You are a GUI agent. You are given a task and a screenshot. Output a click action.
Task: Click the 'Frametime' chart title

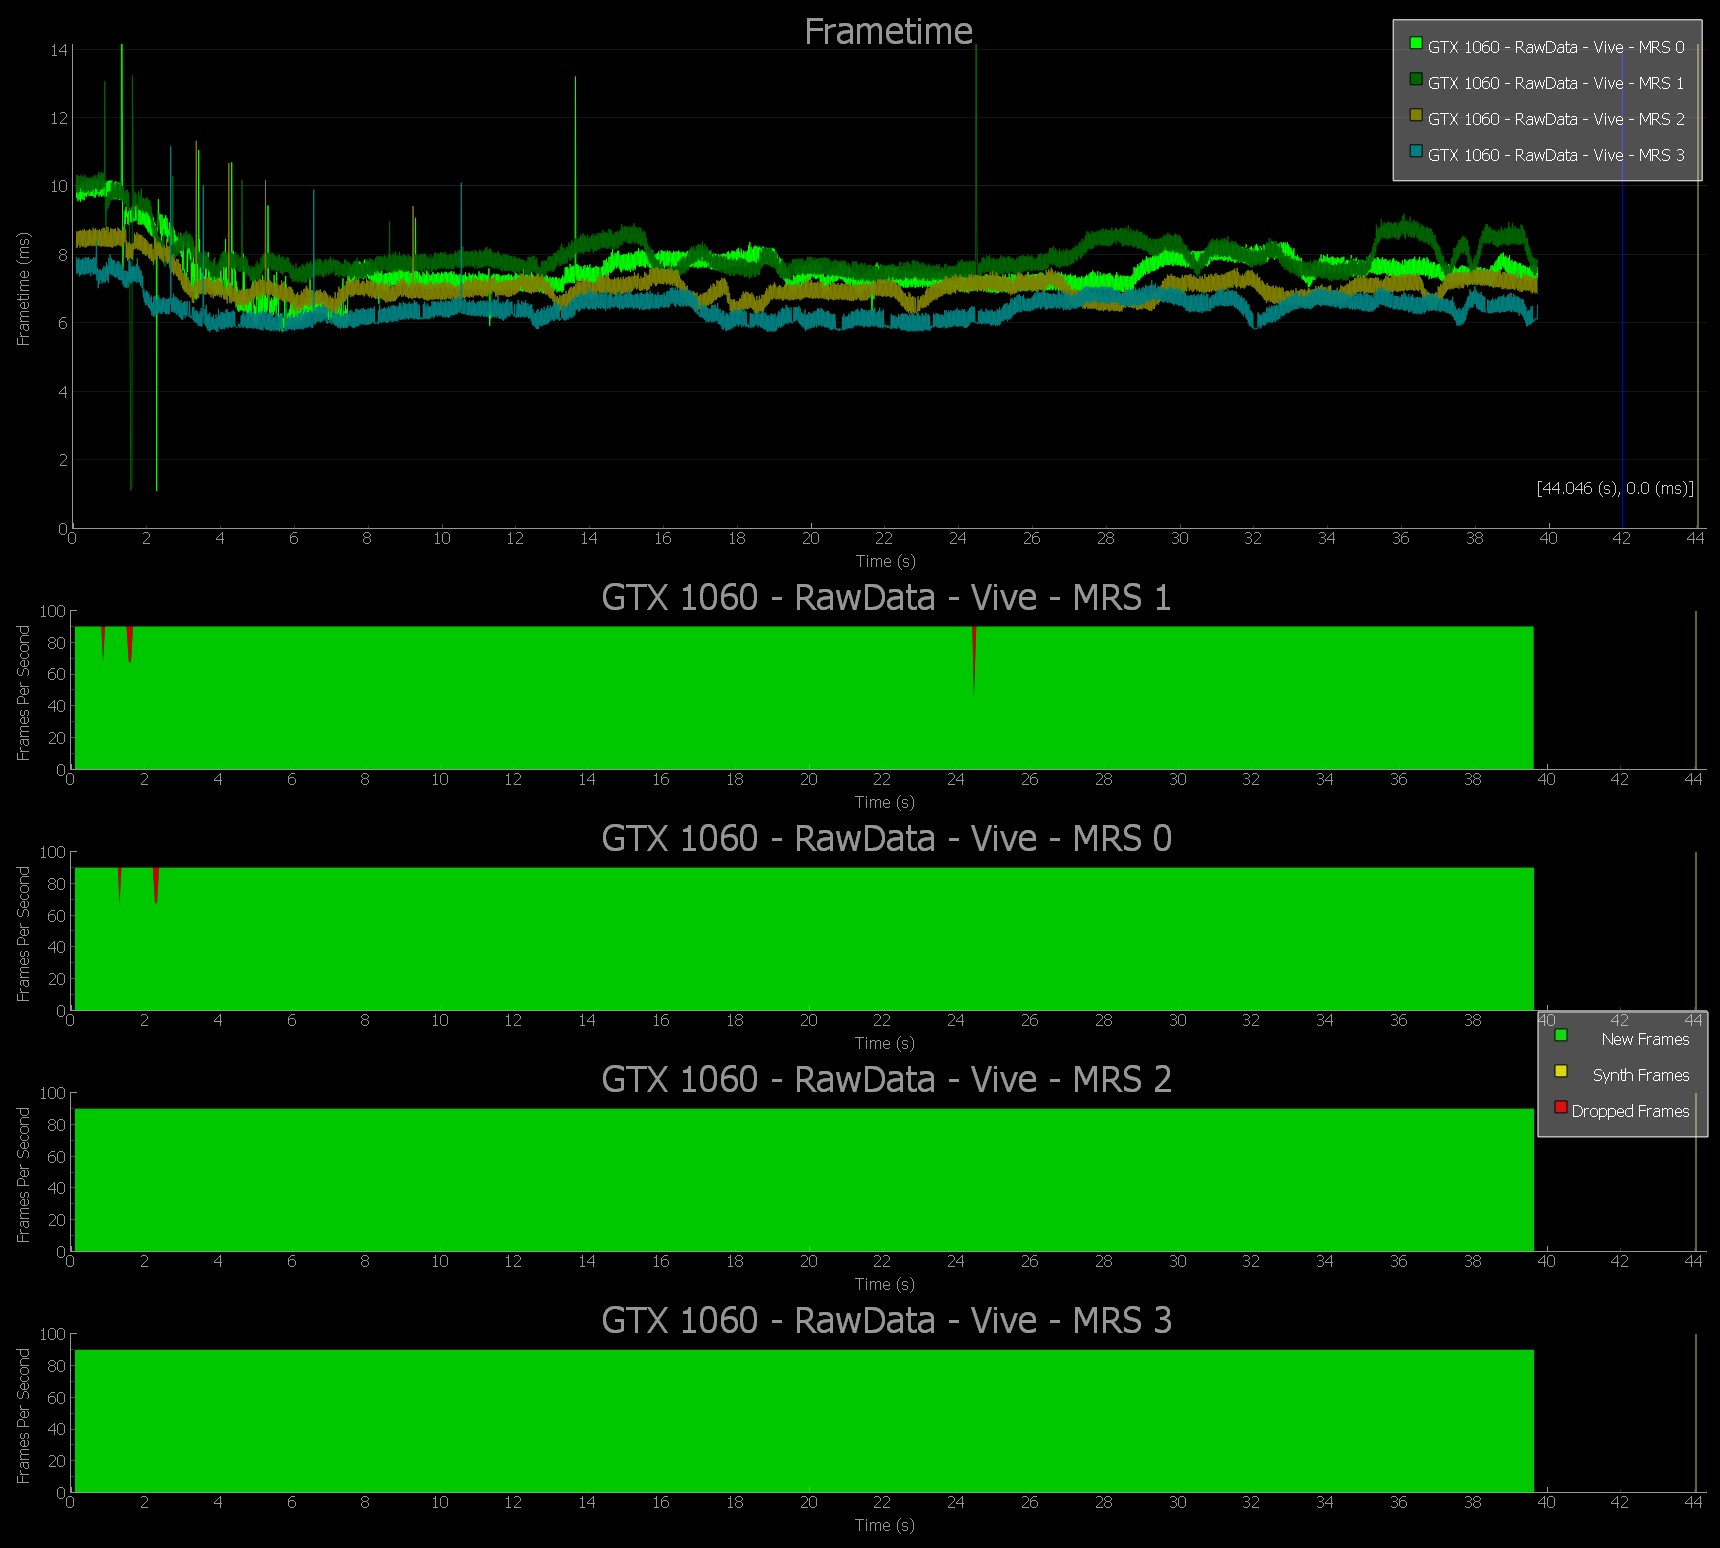[888, 32]
